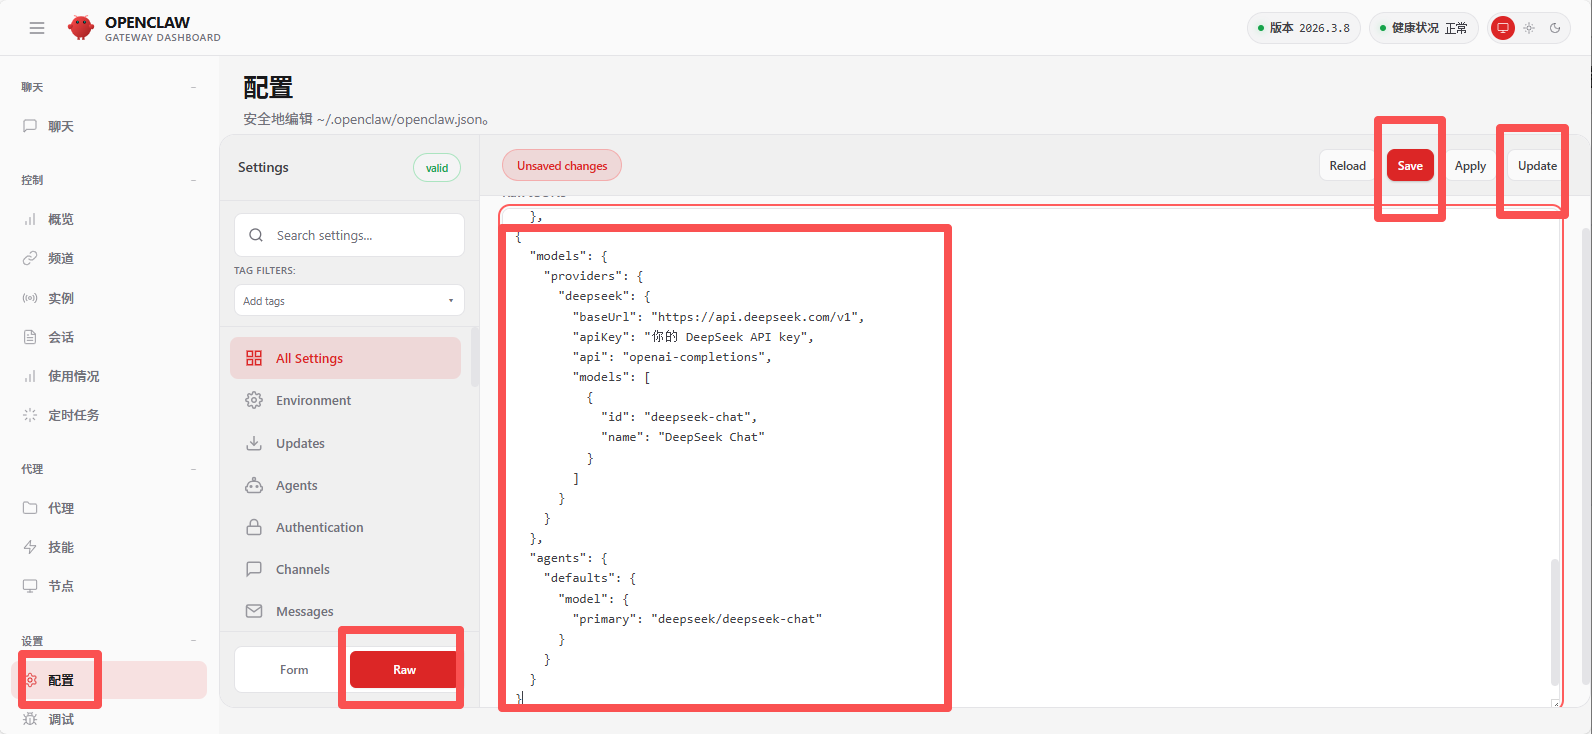Open the 调试 bug-icon item
This screenshot has width=1592, height=734.
pyautogui.click(x=109, y=719)
